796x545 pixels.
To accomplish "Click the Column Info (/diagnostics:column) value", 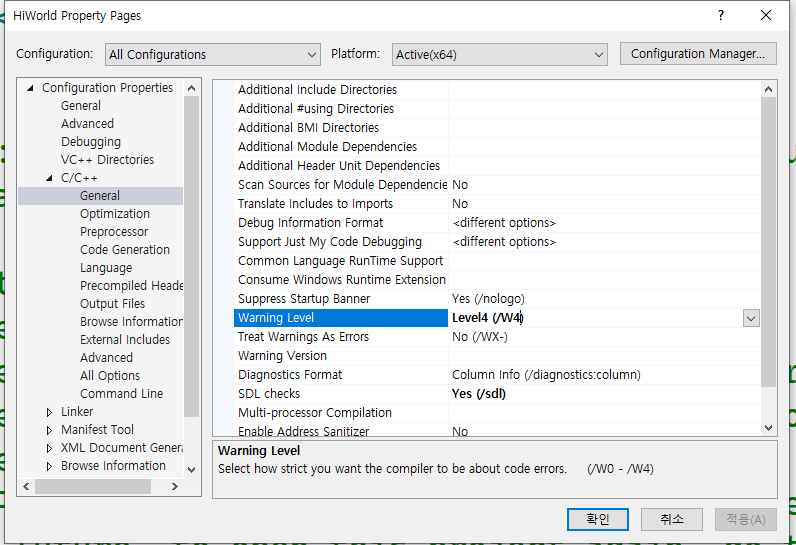I will pyautogui.click(x=546, y=375).
